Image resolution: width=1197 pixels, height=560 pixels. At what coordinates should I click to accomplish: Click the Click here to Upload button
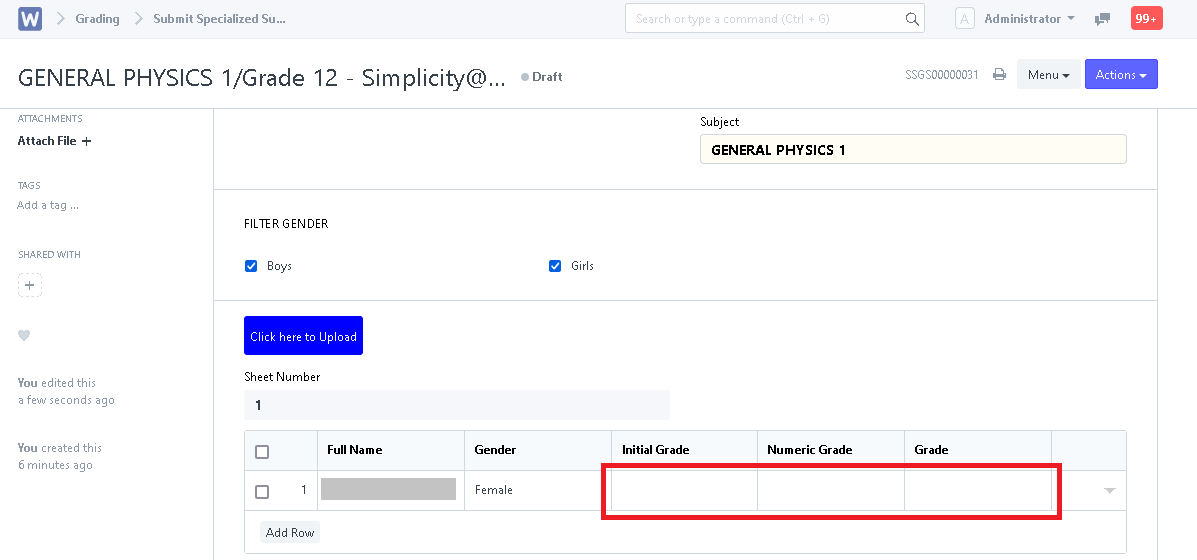coord(303,336)
